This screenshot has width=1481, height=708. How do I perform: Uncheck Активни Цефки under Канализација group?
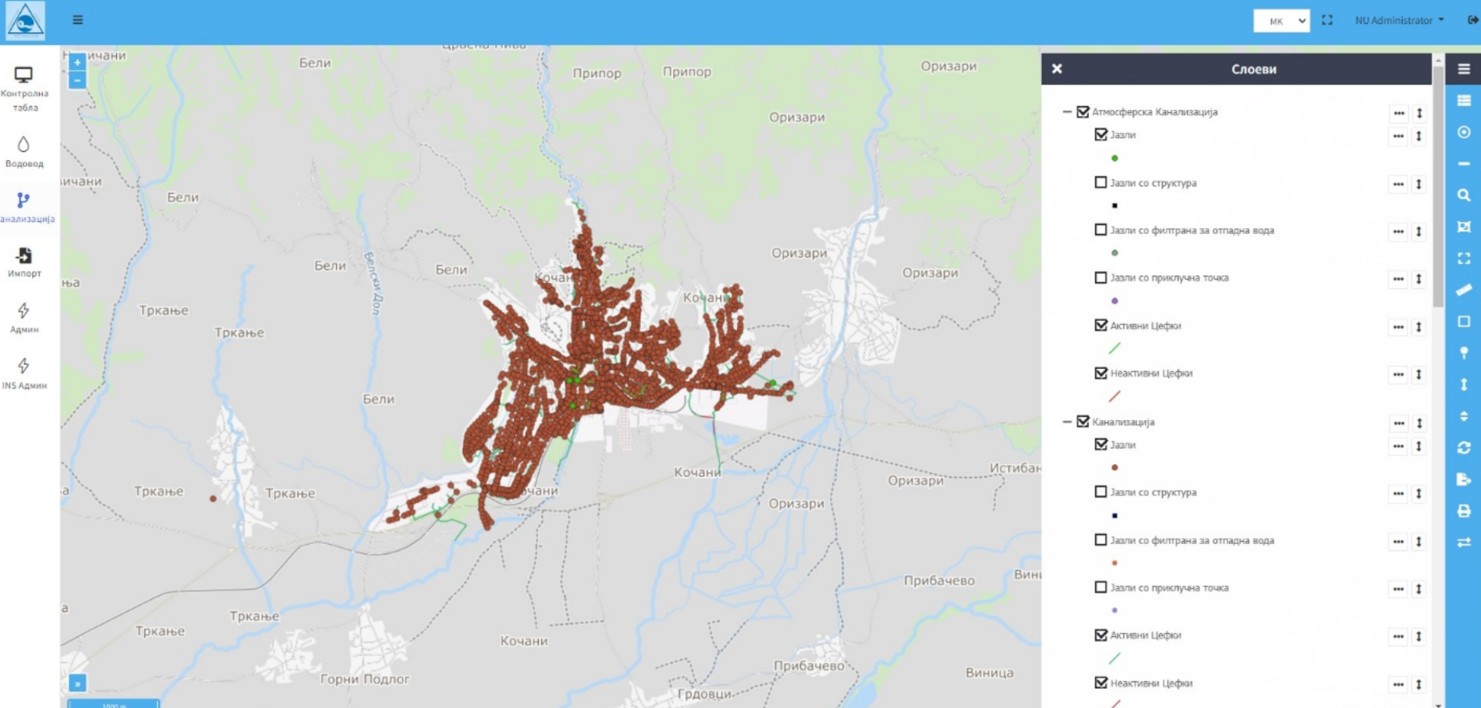click(x=1101, y=635)
